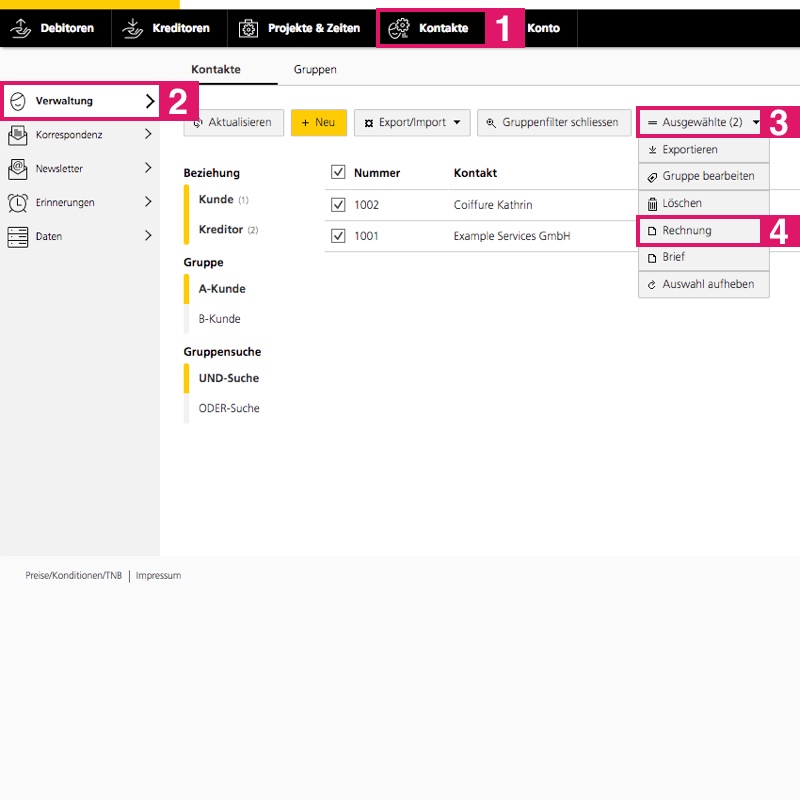
Task: Open the Impressum footer link
Action: pyautogui.click(x=158, y=576)
